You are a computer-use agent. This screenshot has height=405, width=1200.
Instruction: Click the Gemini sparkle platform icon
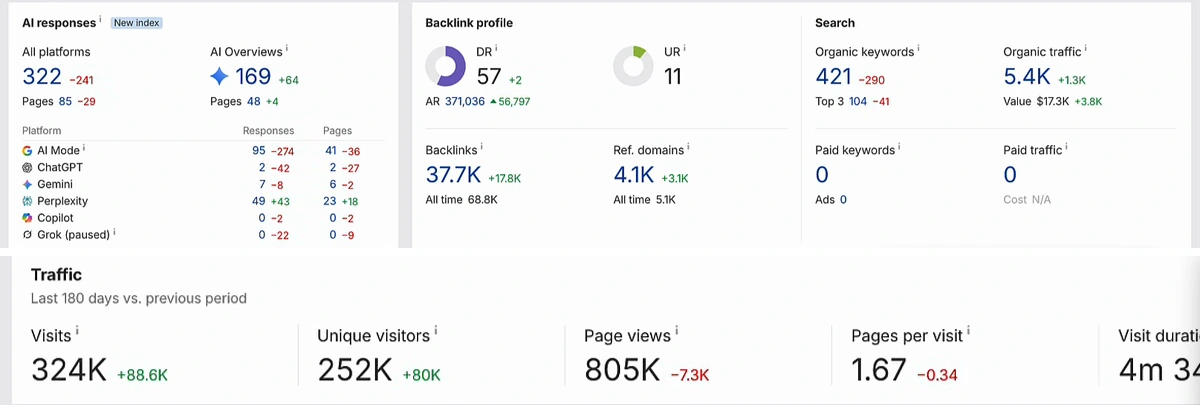click(27, 184)
